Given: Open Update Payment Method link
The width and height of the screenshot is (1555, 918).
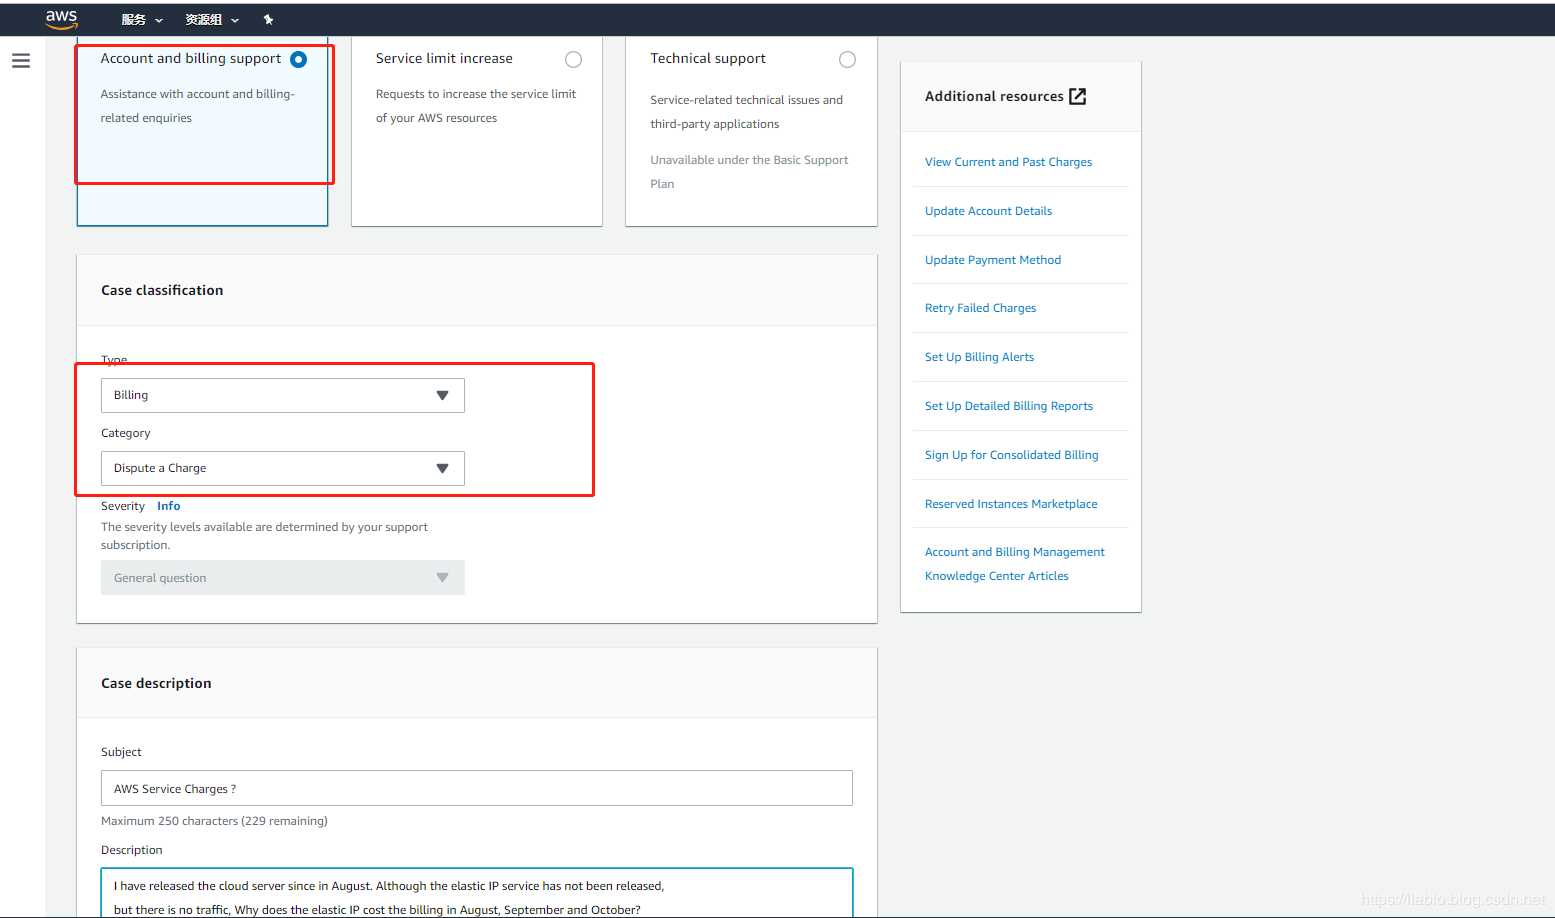Looking at the screenshot, I should (x=993, y=260).
